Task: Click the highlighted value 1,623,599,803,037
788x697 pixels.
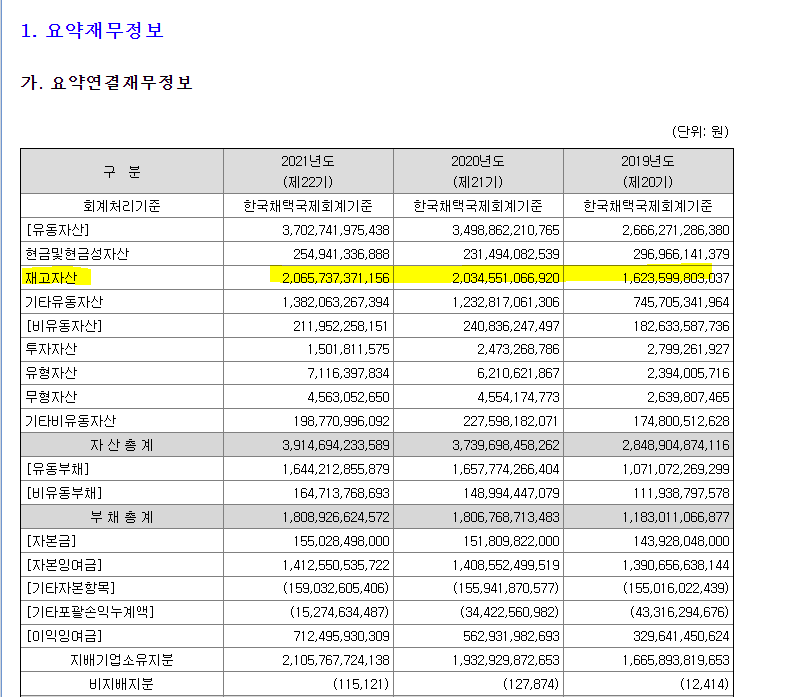Action: pos(675,278)
